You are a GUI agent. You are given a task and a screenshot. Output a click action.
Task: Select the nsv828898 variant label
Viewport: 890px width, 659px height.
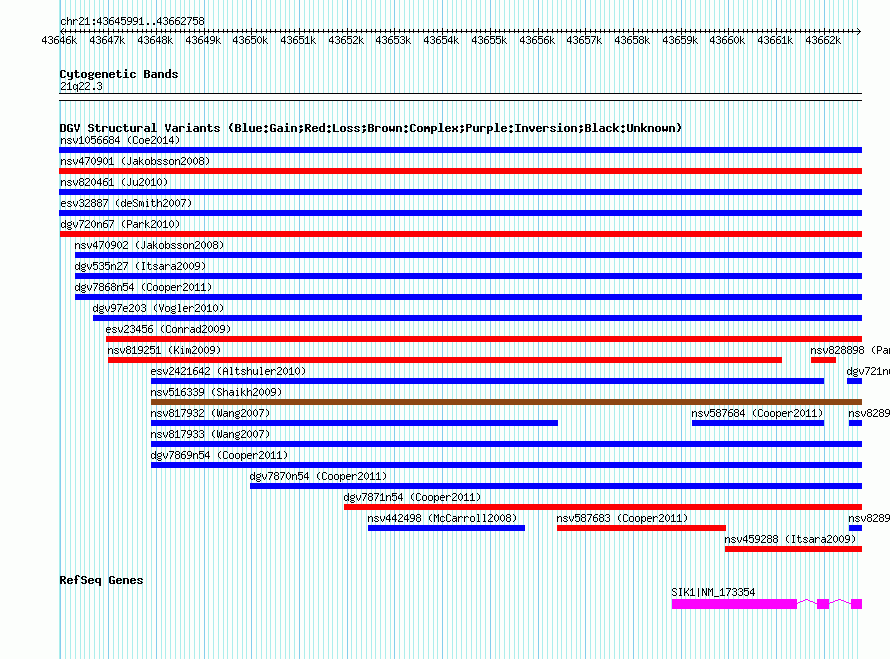(850, 350)
